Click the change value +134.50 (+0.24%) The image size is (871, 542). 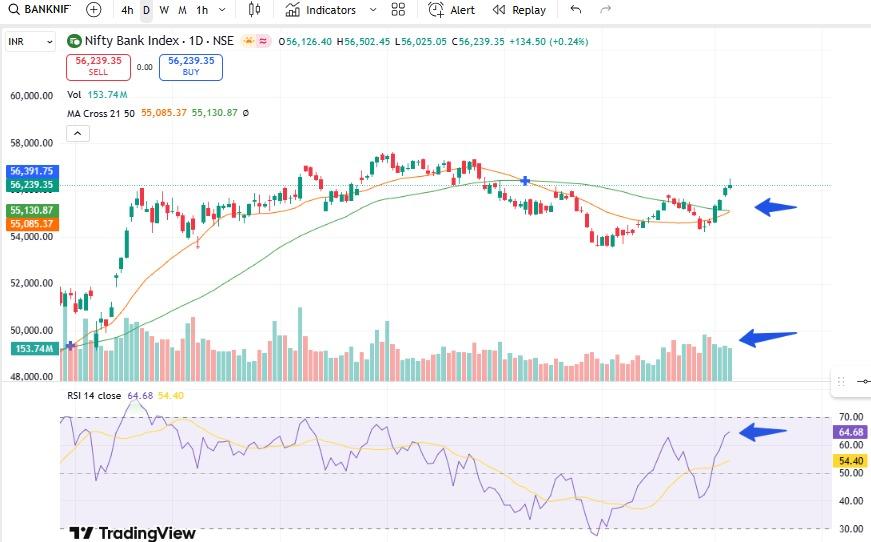[549, 42]
